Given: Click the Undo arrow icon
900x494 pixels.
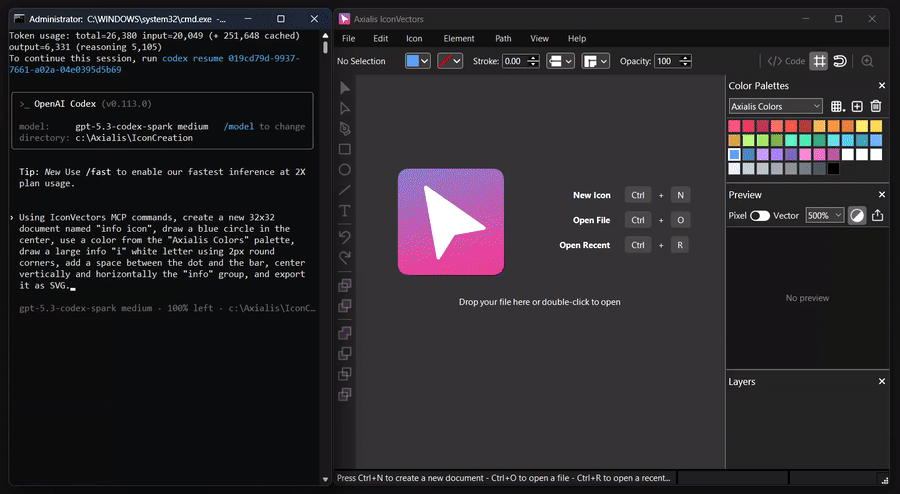Looking at the screenshot, I should coord(345,237).
